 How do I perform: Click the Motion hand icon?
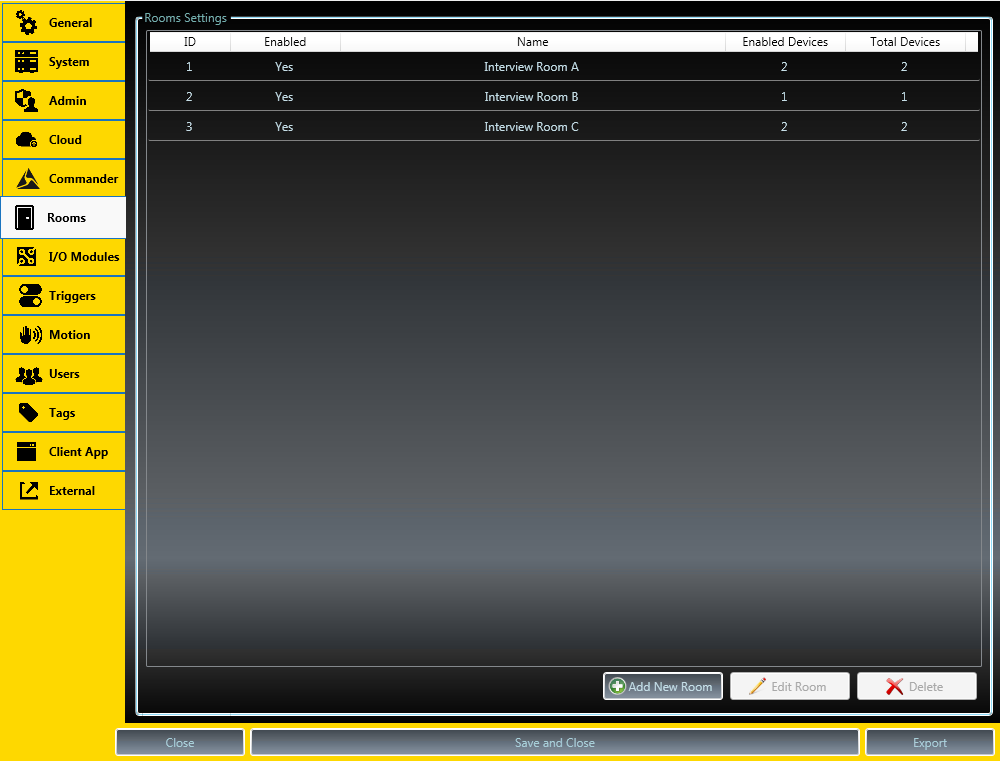click(x=29, y=335)
